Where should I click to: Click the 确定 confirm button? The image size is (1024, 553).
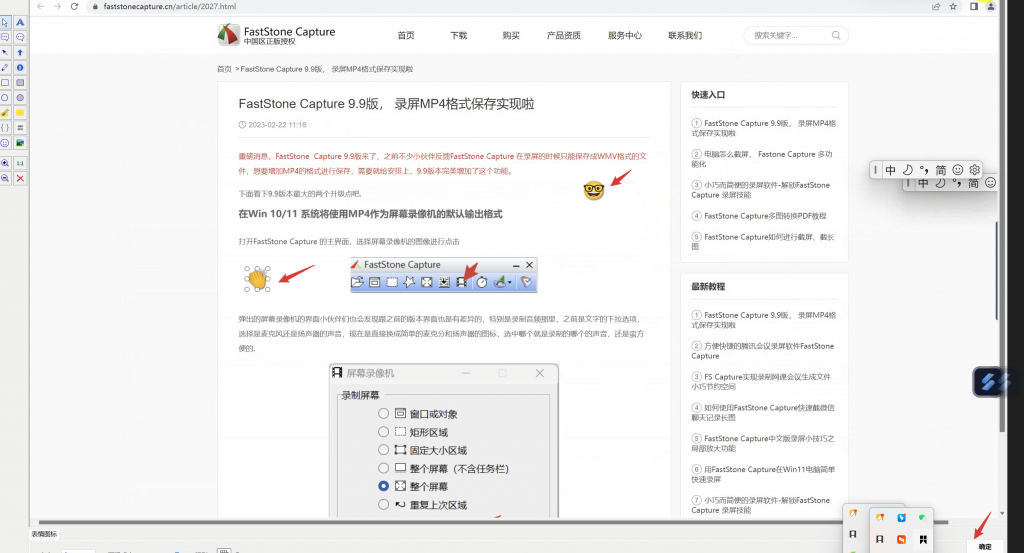coord(985,546)
